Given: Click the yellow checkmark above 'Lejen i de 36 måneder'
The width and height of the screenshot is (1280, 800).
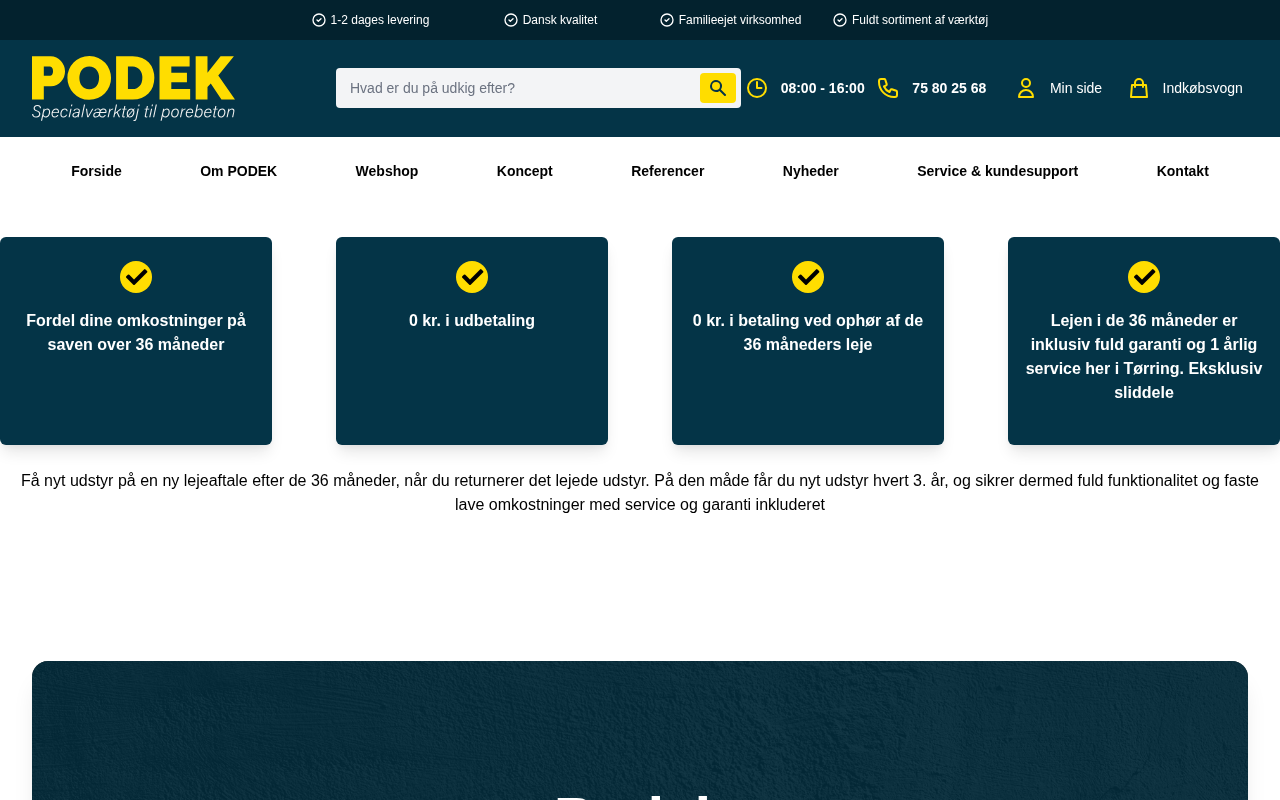Looking at the screenshot, I should point(1144,277).
